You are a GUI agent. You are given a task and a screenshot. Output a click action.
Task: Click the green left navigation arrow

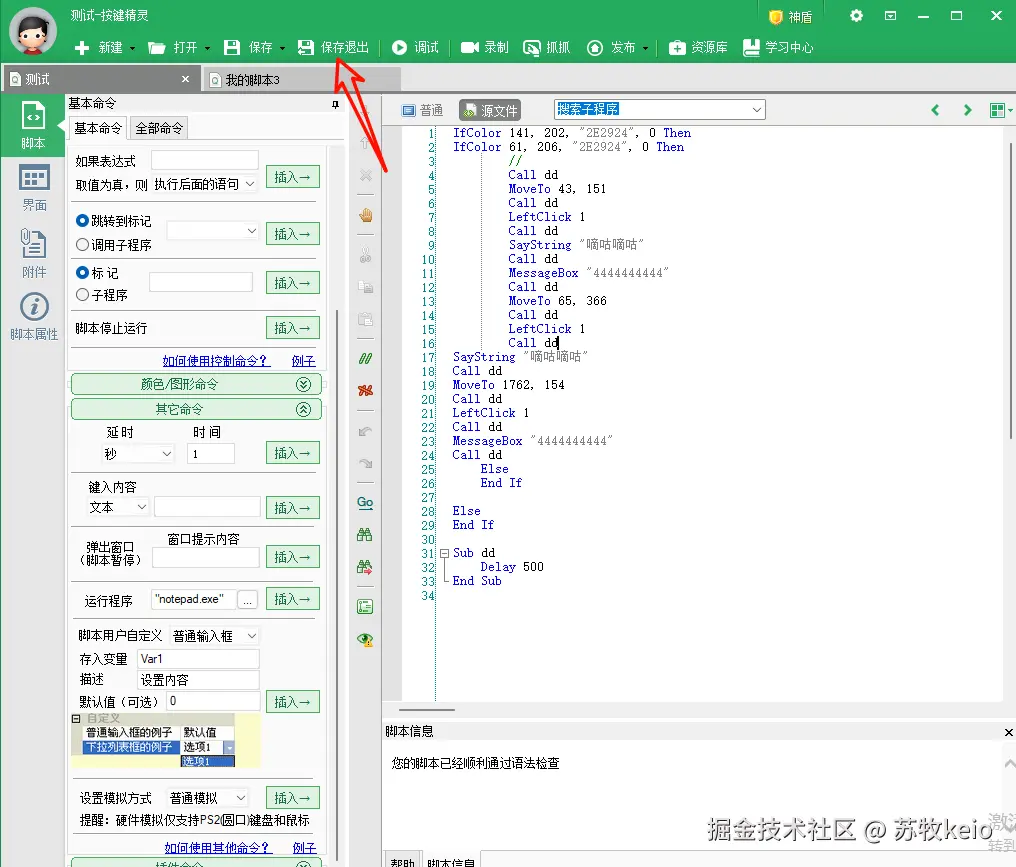point(935,110)
